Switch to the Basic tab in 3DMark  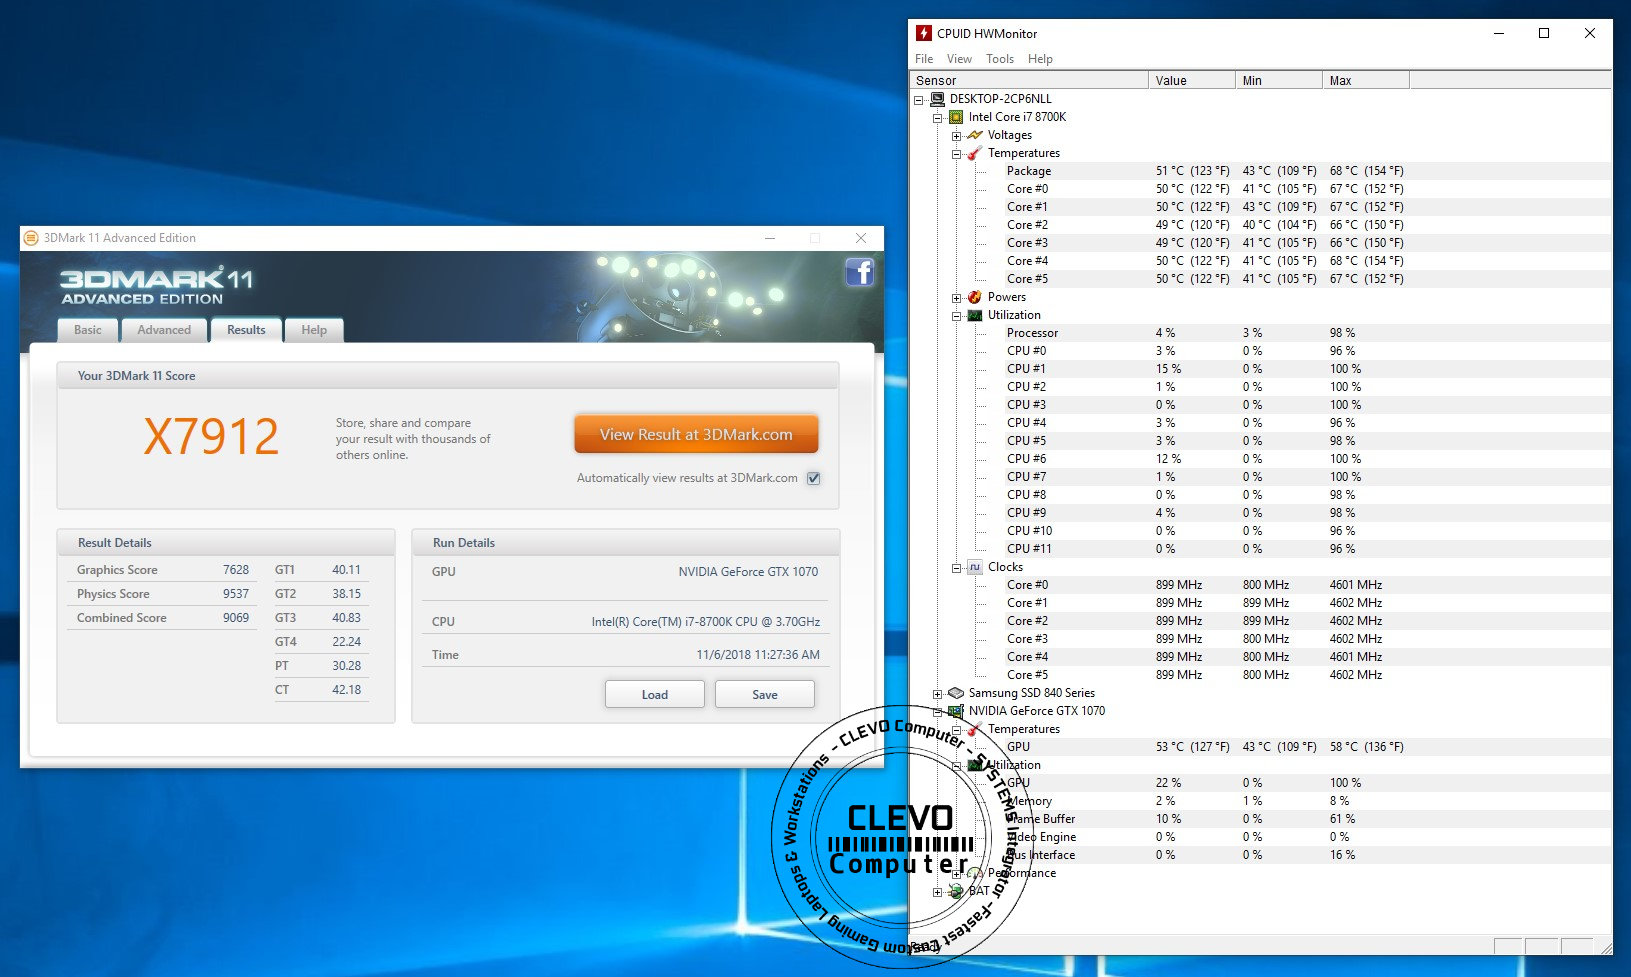tap(88, 330)
